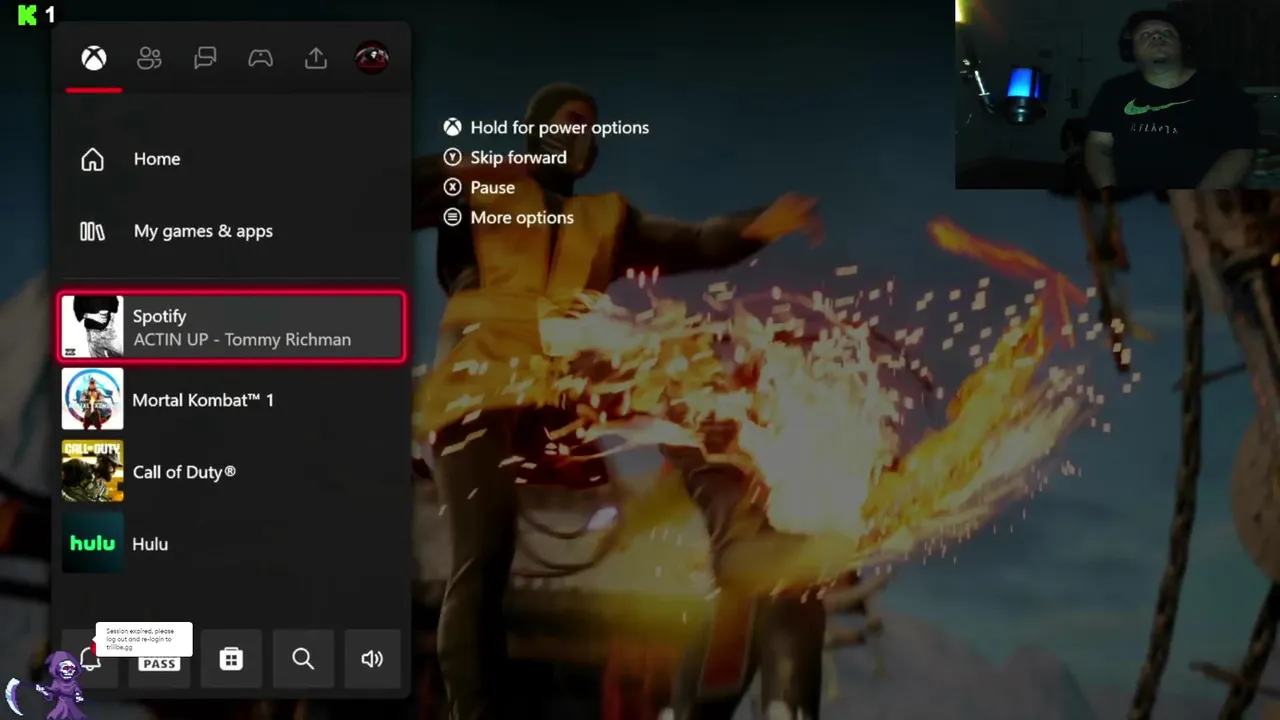Open the audio volume icon

[x=372, y=658]
